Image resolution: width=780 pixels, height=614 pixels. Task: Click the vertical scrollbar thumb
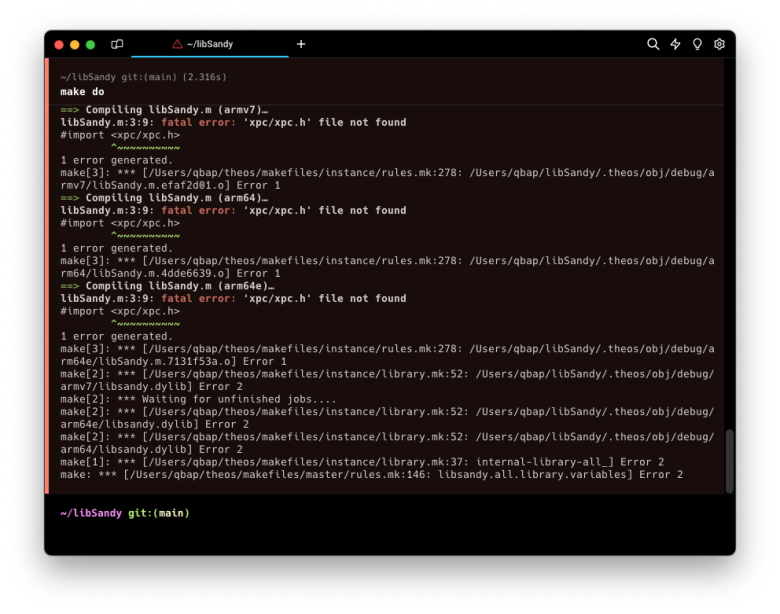coord(729,461)
